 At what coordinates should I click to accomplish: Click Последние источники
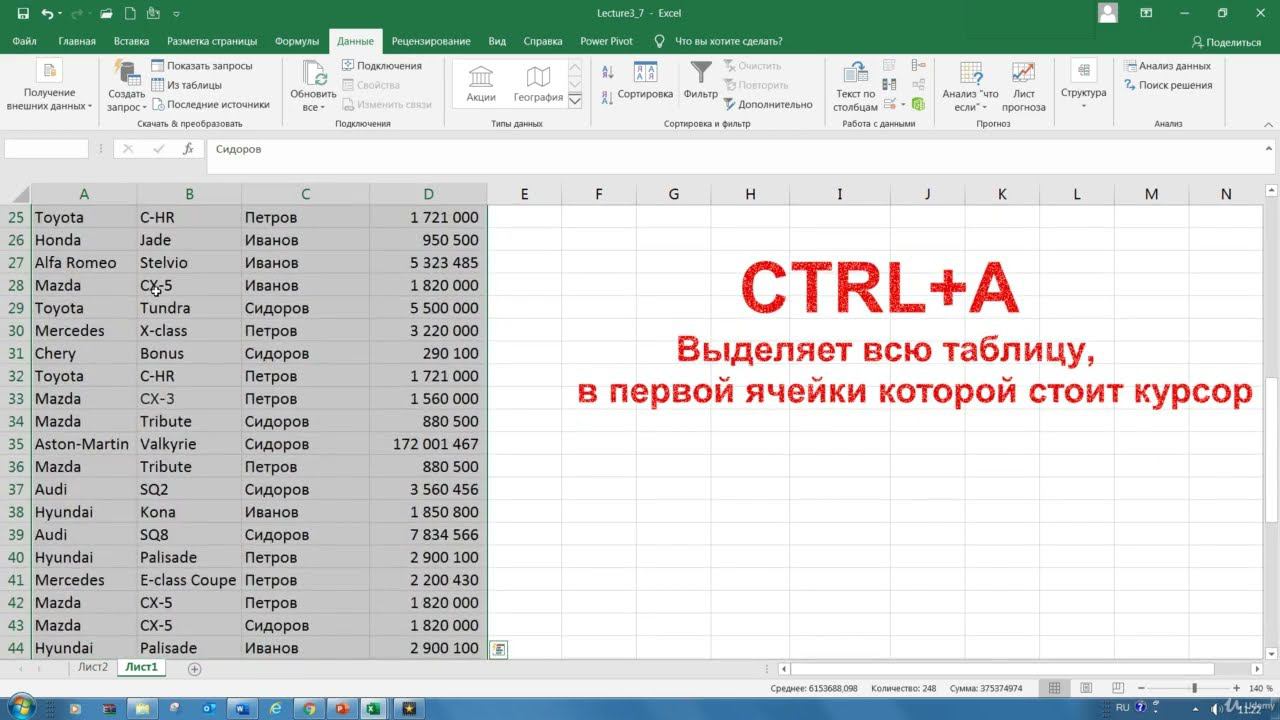pyautogui.click(x=211, y=104)
